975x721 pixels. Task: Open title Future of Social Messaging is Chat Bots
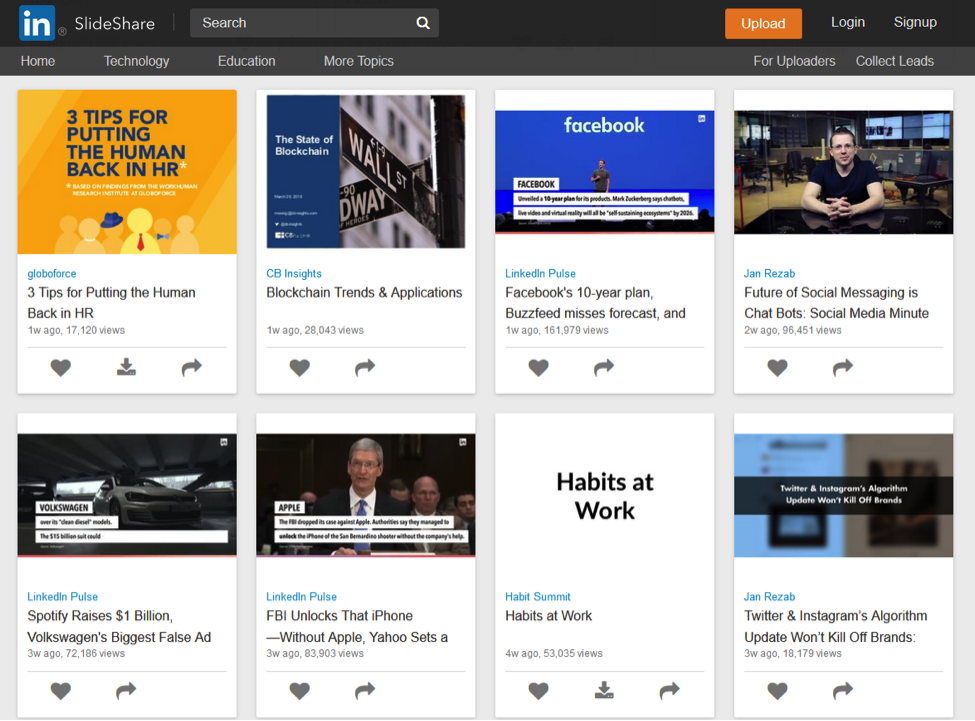pos(836,303)
